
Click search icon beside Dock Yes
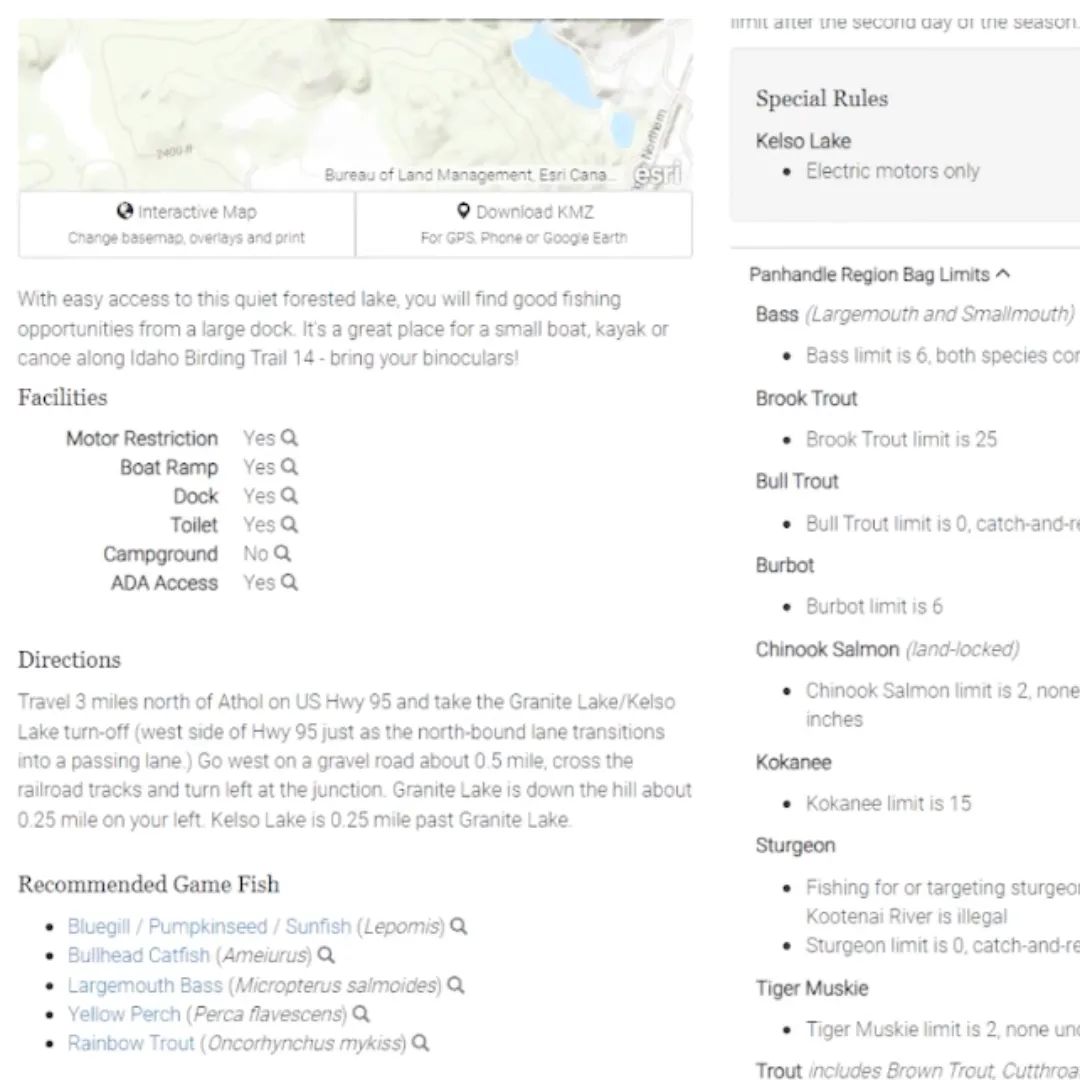click(290, 496)
